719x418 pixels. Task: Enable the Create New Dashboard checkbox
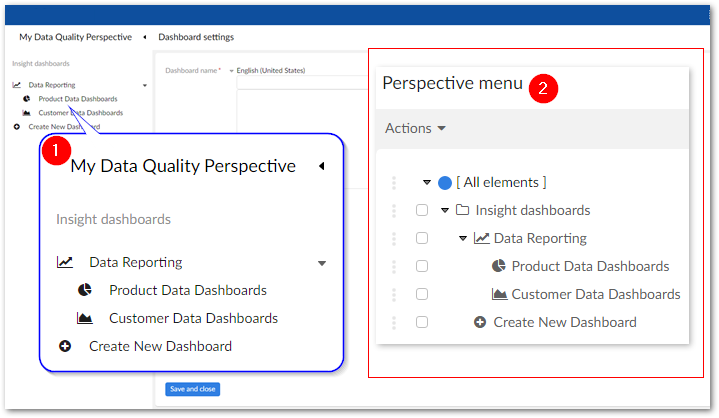[x=422, y=322]
